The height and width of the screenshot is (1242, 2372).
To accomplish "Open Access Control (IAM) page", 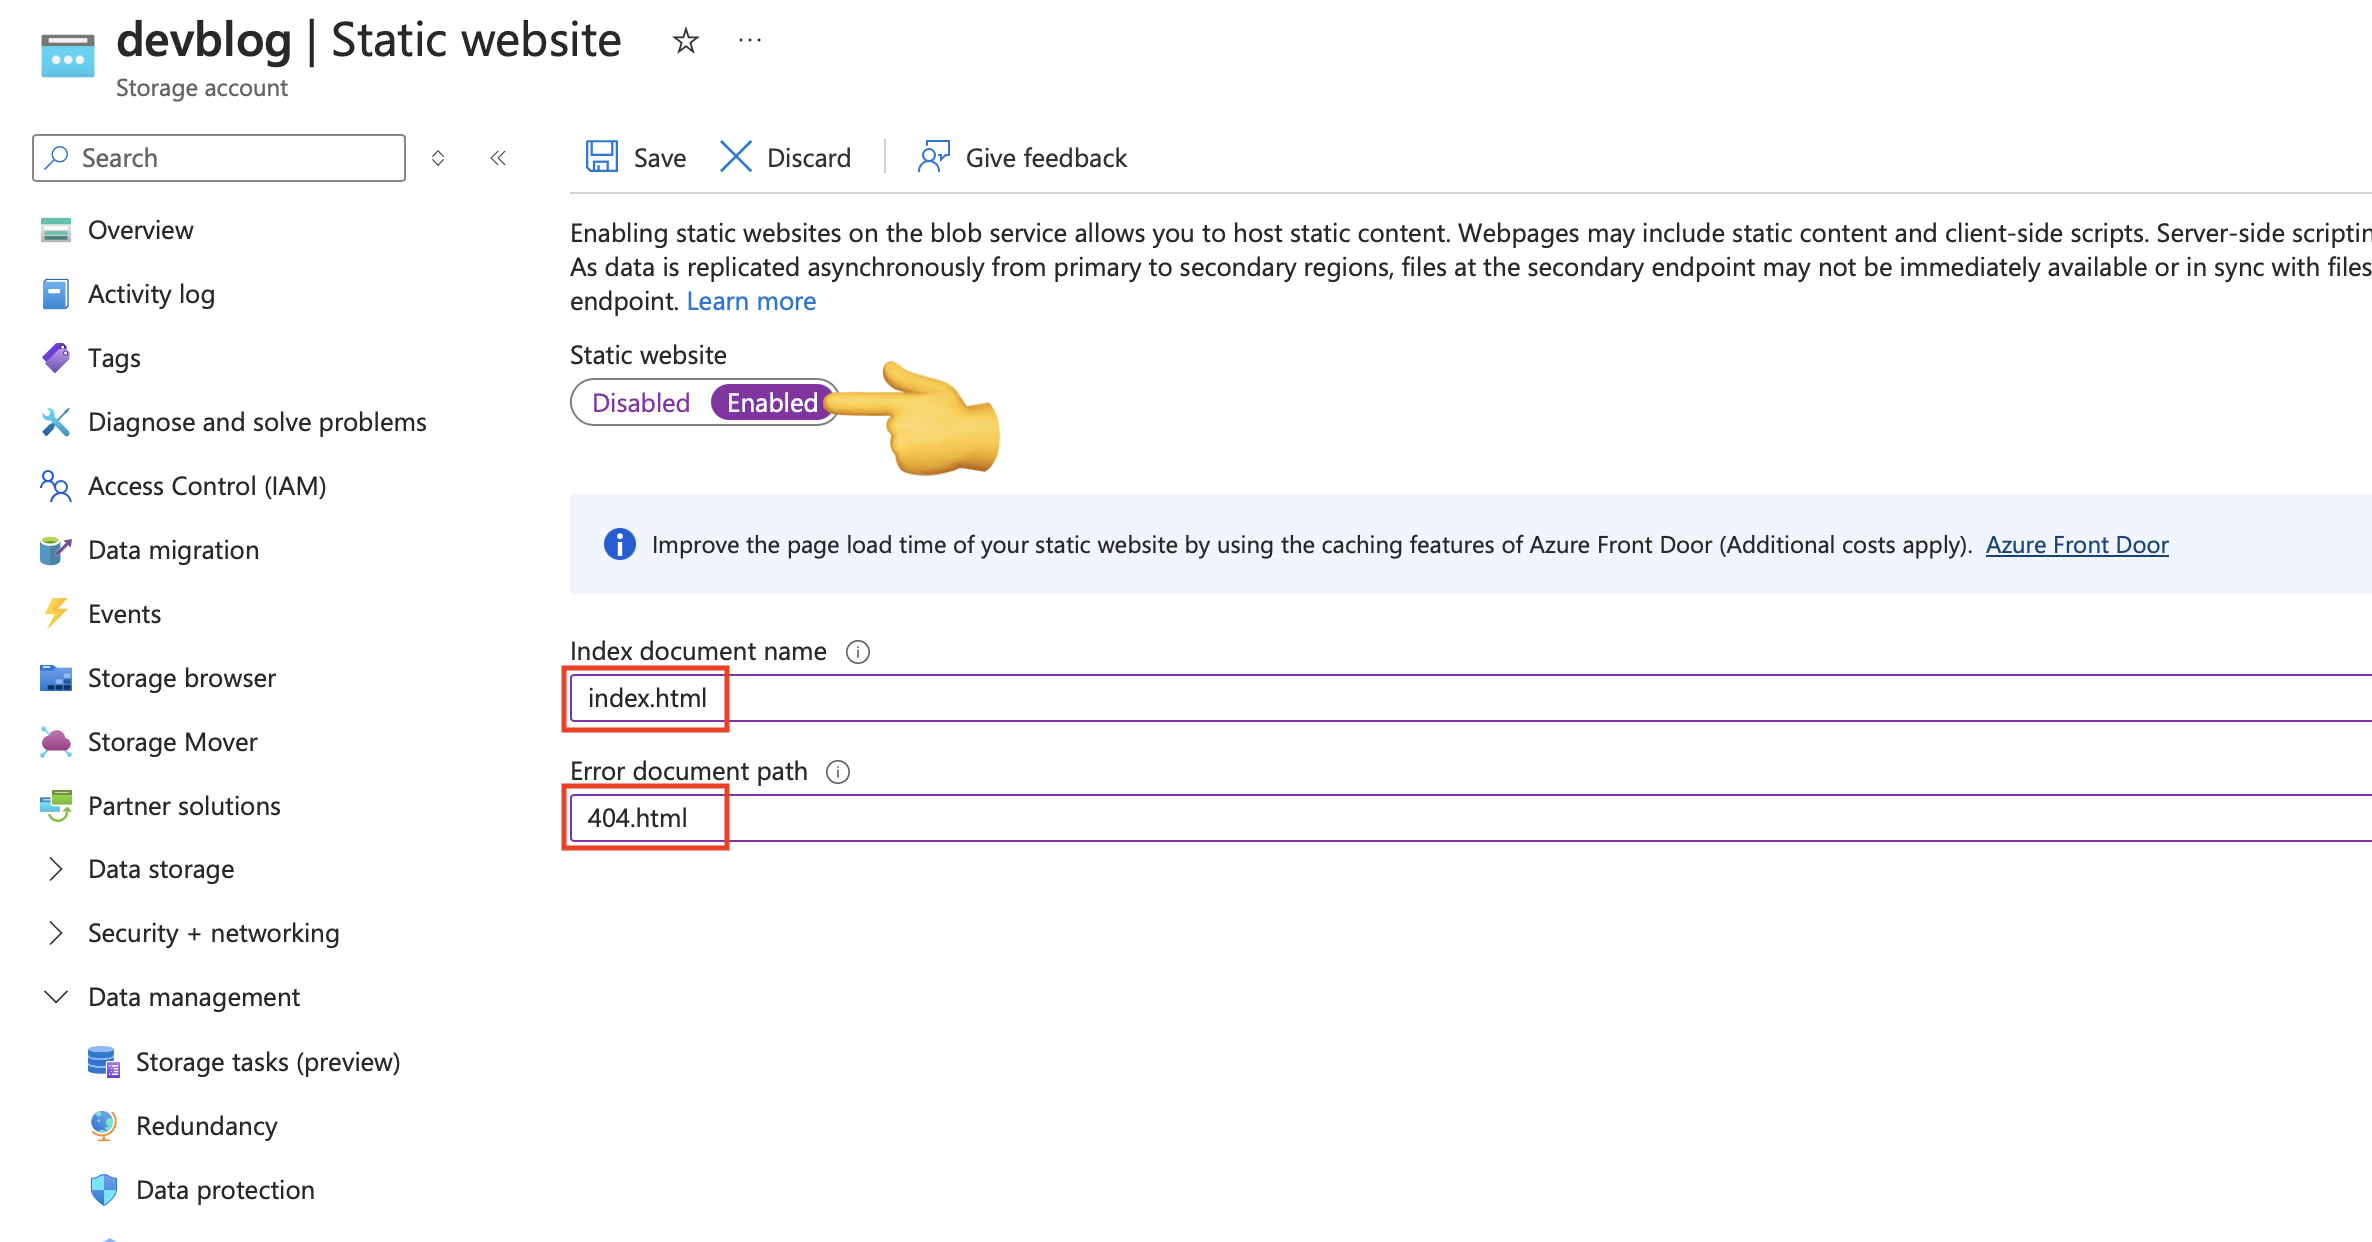I will click(206, 486).
